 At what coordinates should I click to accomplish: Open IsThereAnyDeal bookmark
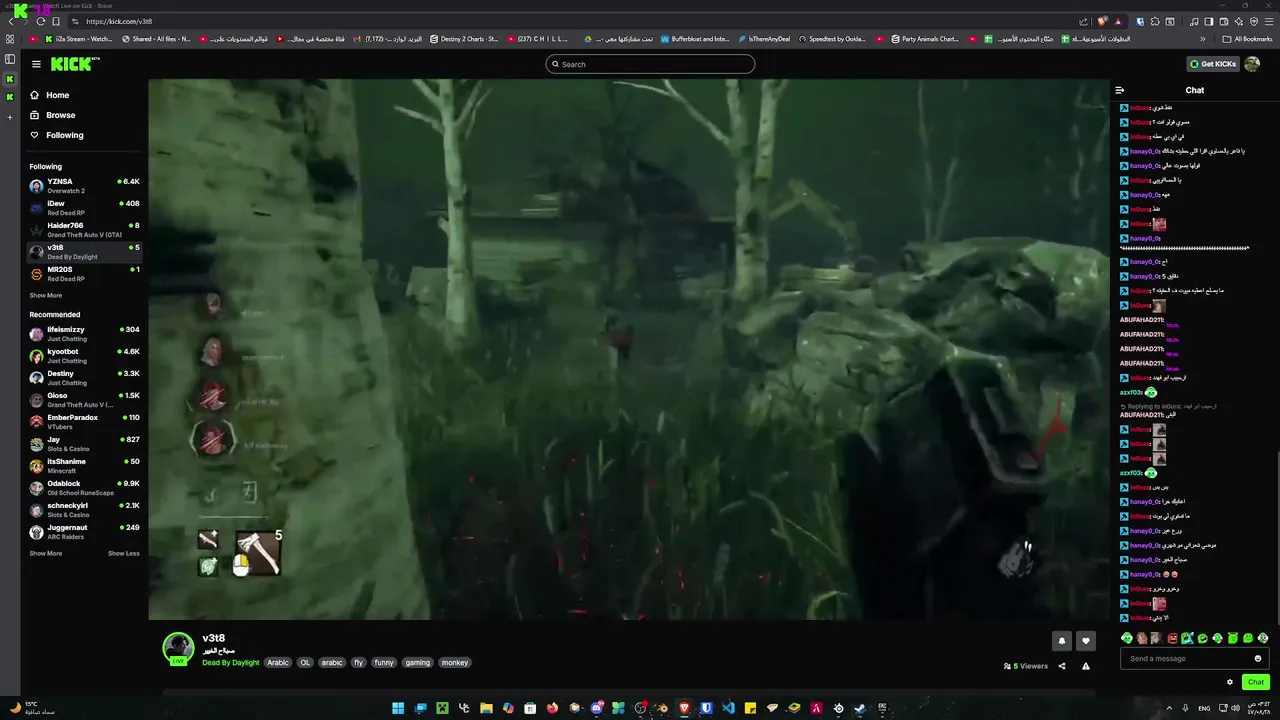pos(764,39)
